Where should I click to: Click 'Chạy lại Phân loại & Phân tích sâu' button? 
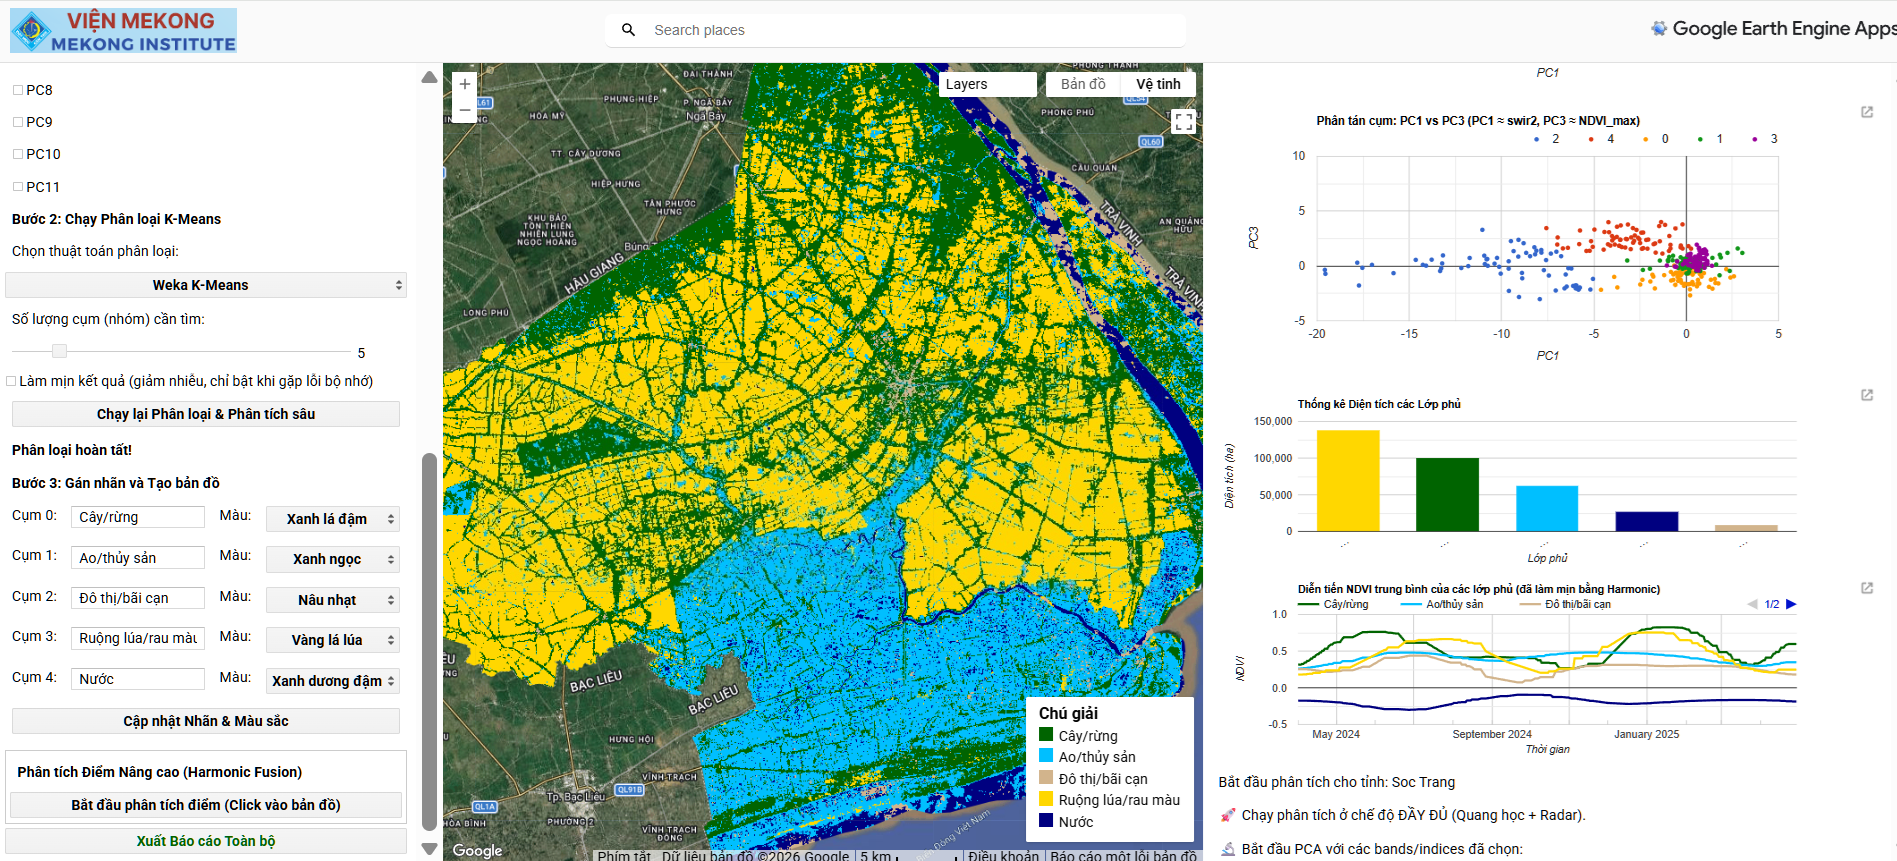click(206, 414)
